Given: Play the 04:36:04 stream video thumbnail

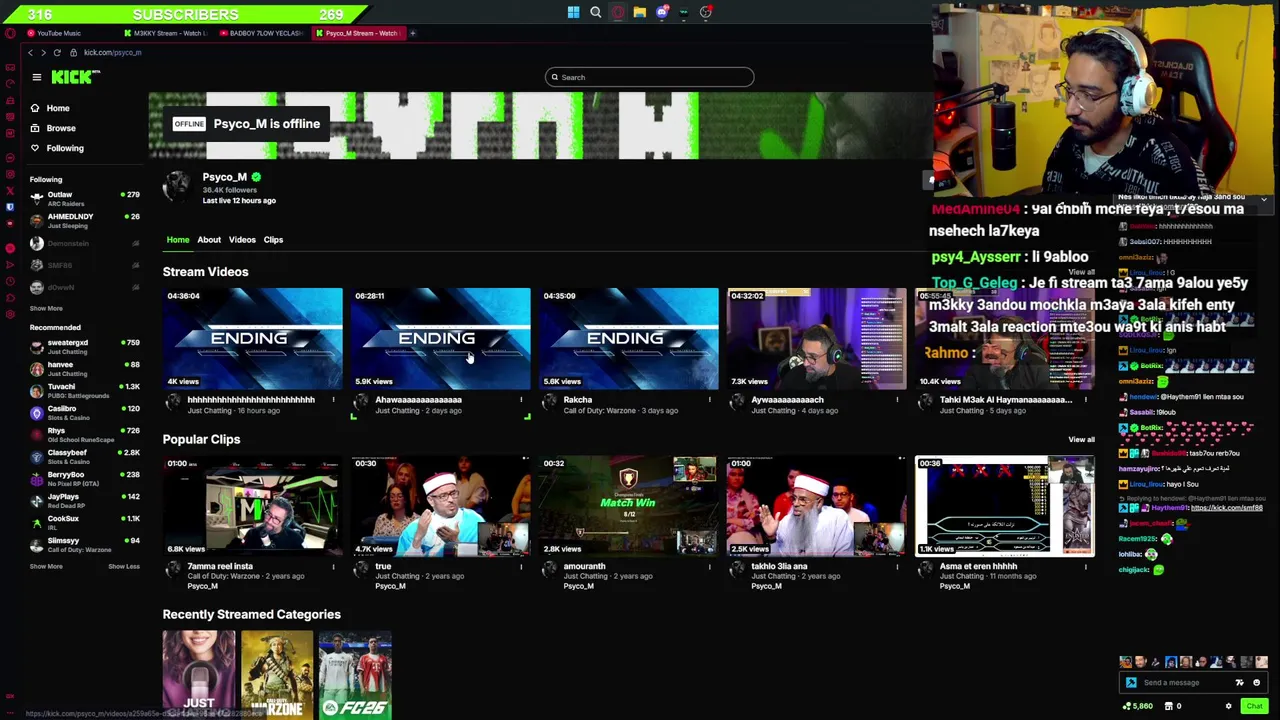Looking at the screenshot, I should click(x=253, y=338).
